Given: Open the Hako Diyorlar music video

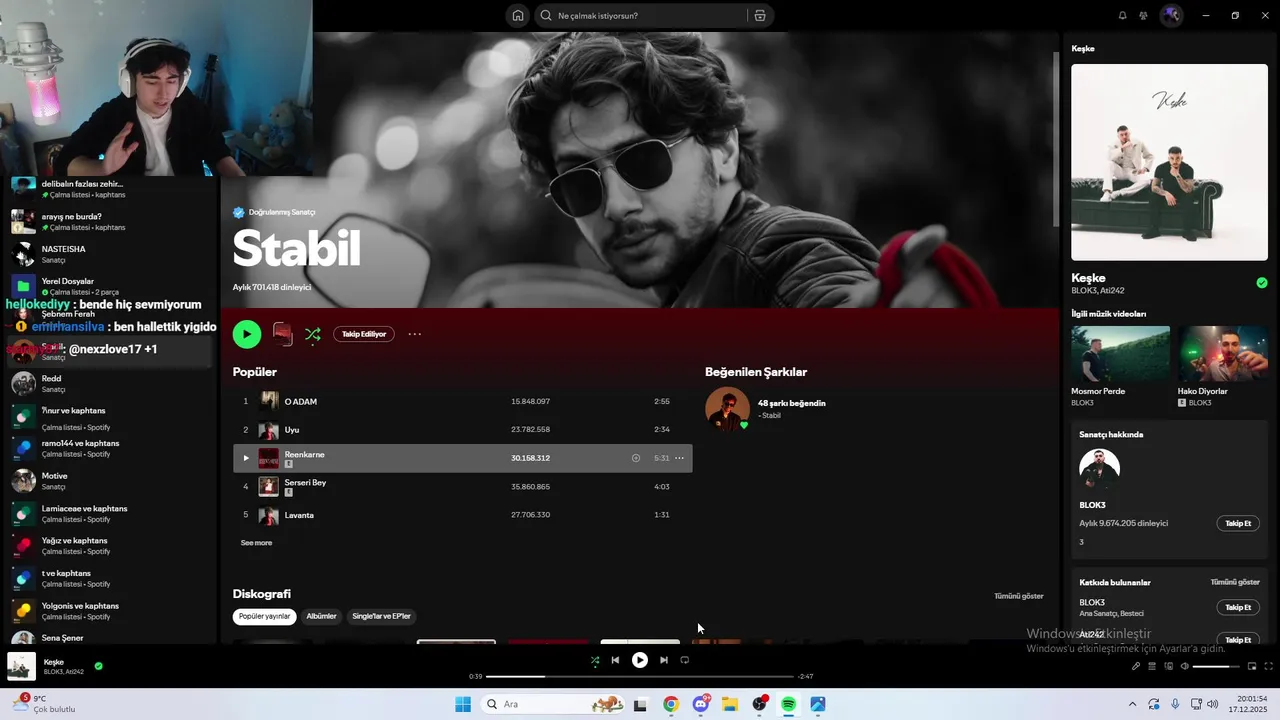Looking at the screenshot, I should [x=1223, y=353].
